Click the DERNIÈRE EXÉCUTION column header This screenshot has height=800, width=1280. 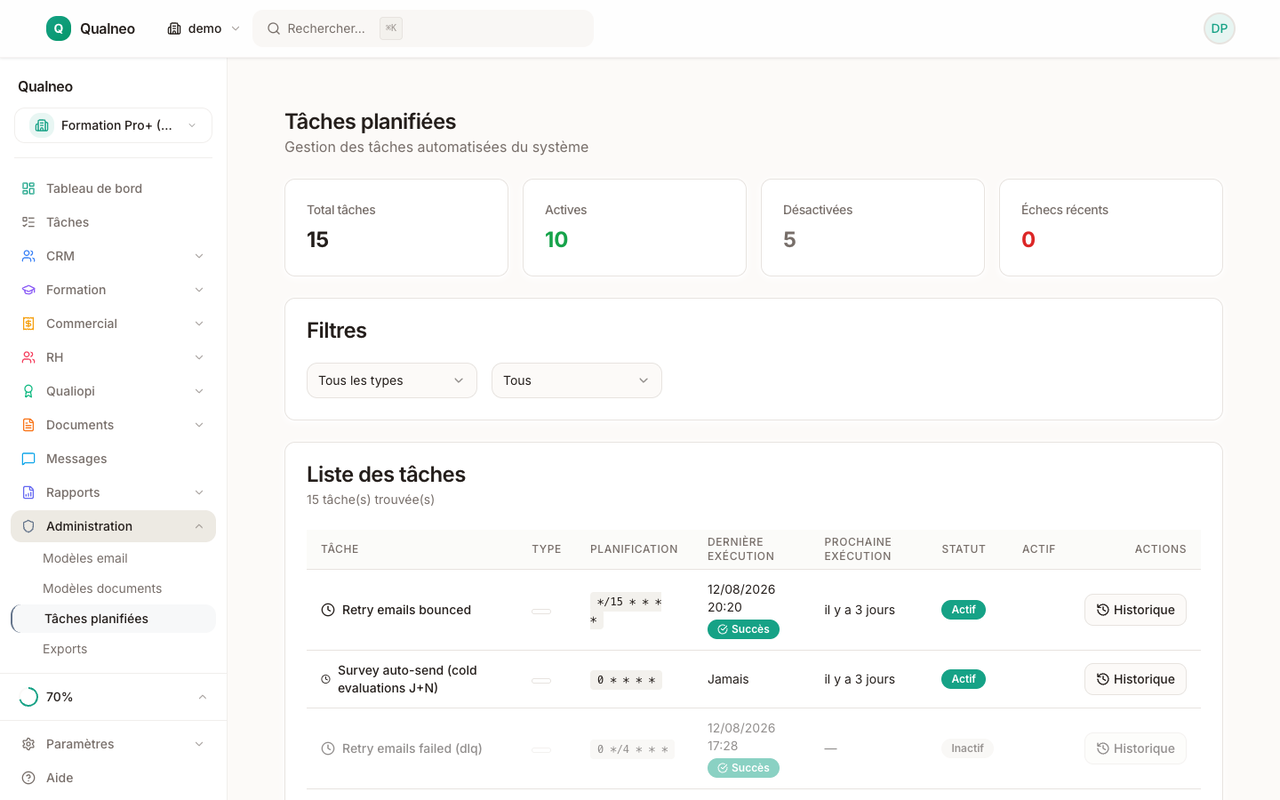741,550
